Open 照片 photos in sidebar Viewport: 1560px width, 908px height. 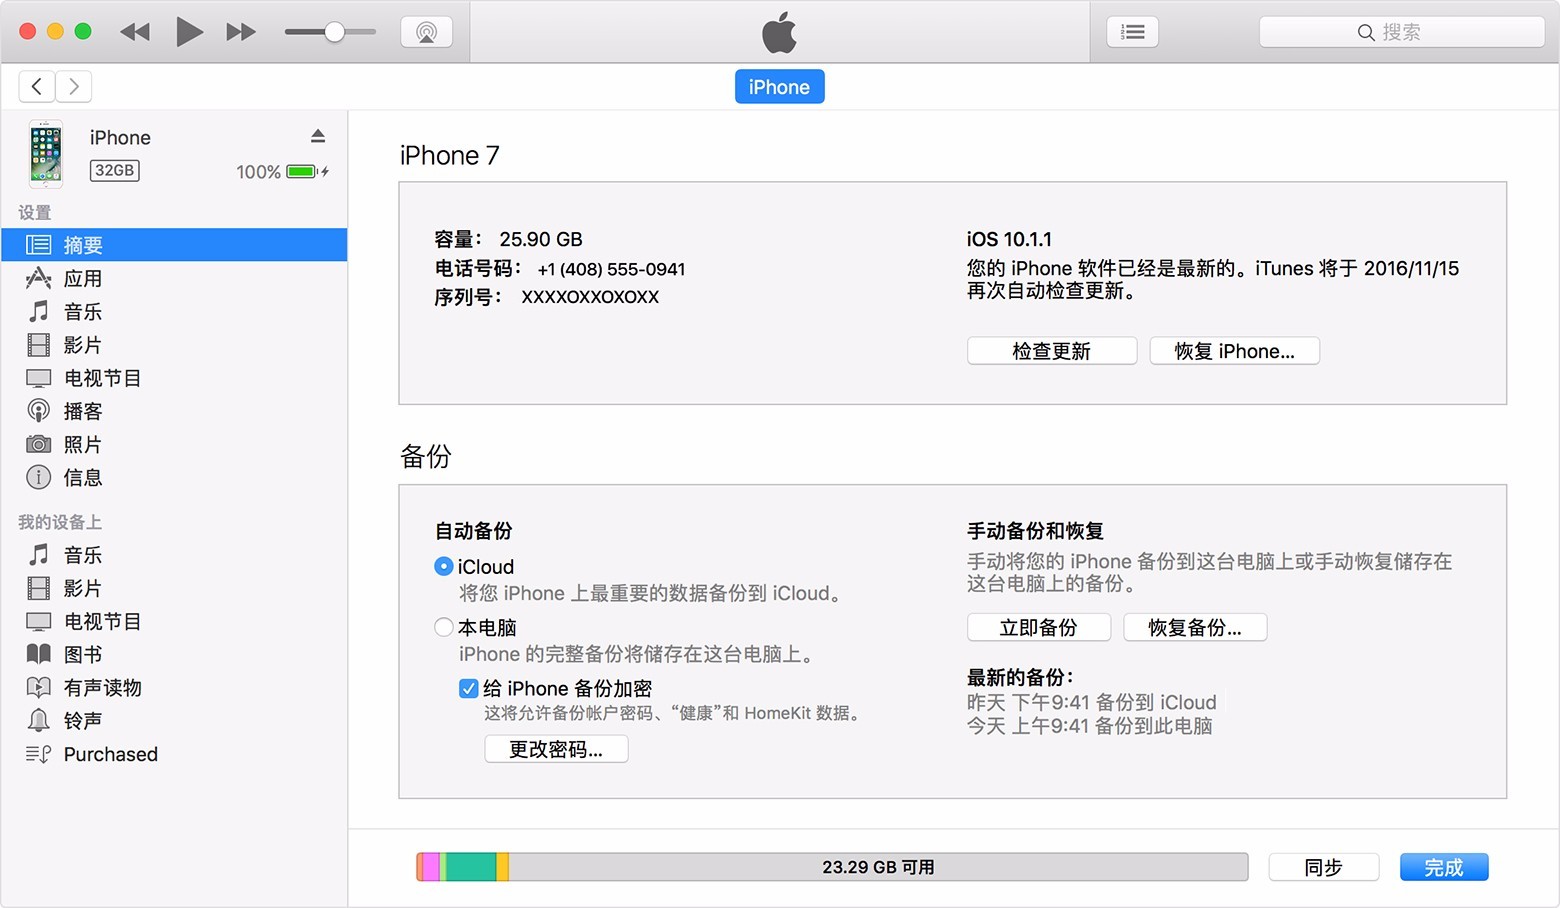coord(174,444)
